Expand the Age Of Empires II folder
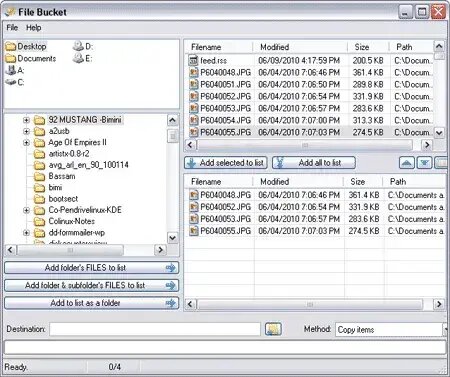Viewport: 450px width, 377px height. tap(26, 143)
